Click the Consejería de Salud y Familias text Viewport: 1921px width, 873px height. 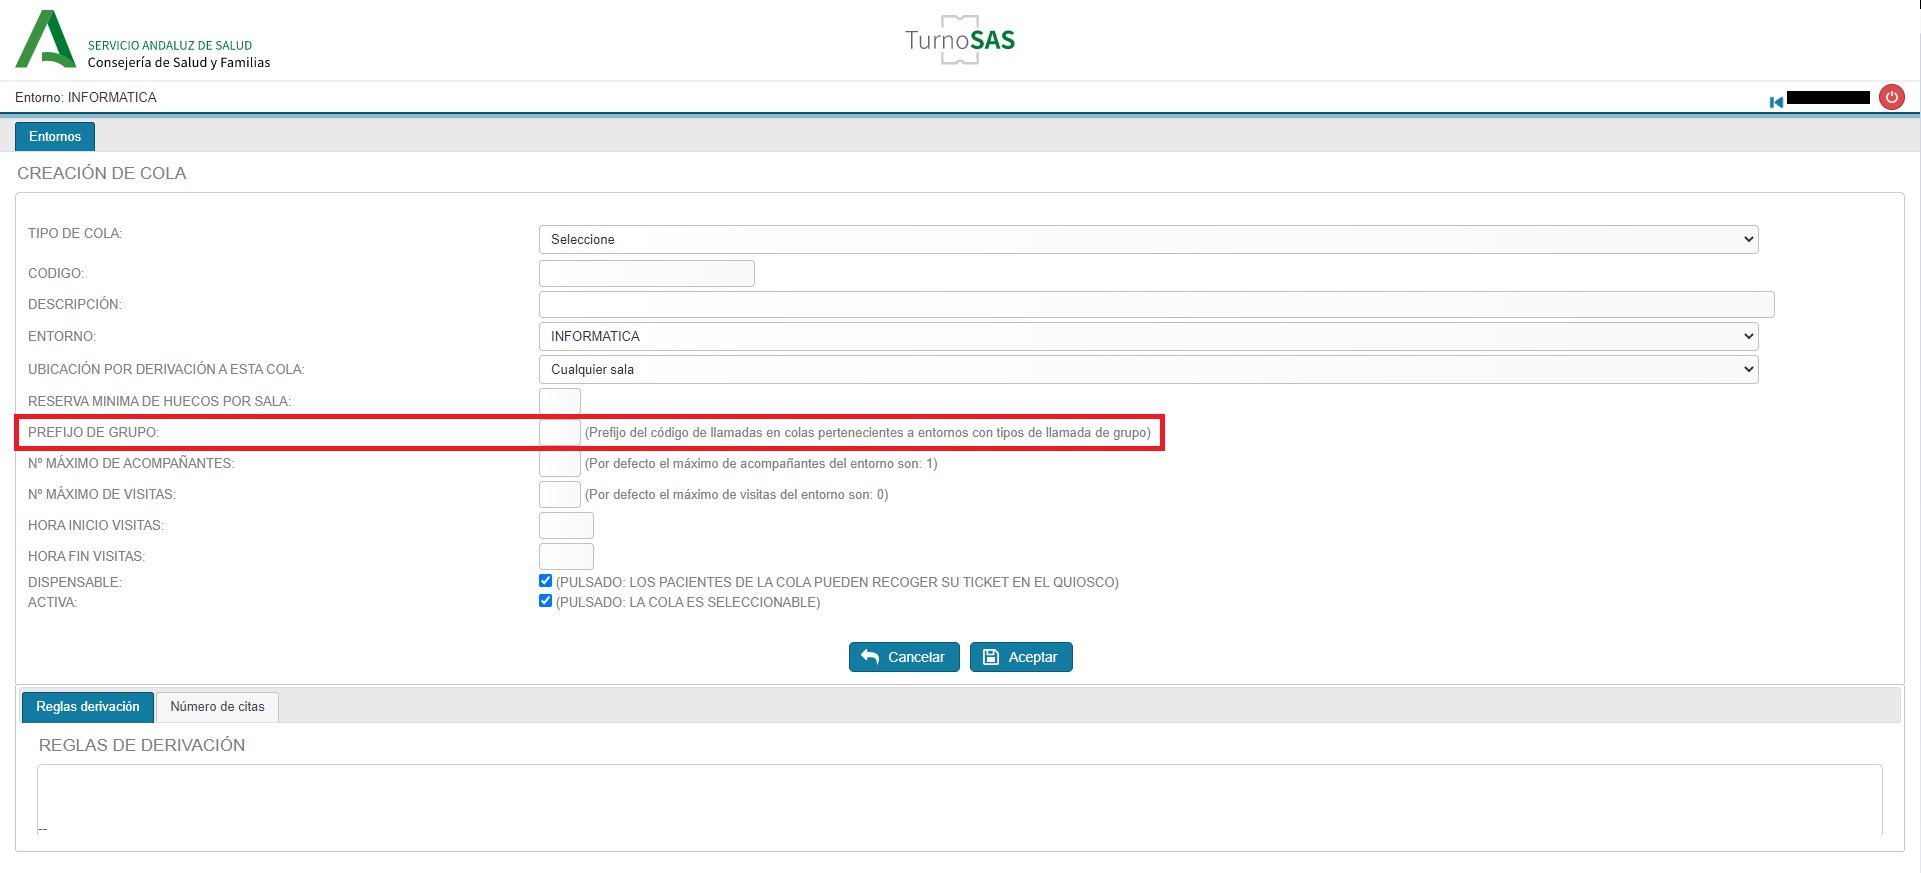(x=179, y=62)
